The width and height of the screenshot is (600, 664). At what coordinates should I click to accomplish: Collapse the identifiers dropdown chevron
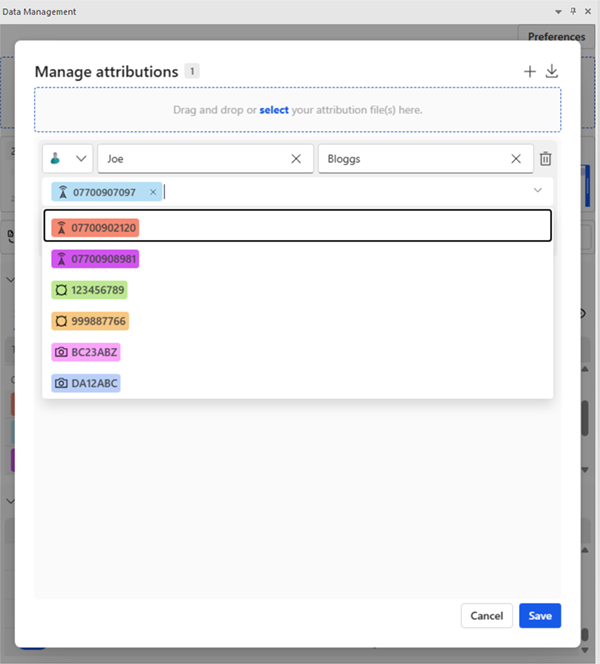click(x=537, y=190)
